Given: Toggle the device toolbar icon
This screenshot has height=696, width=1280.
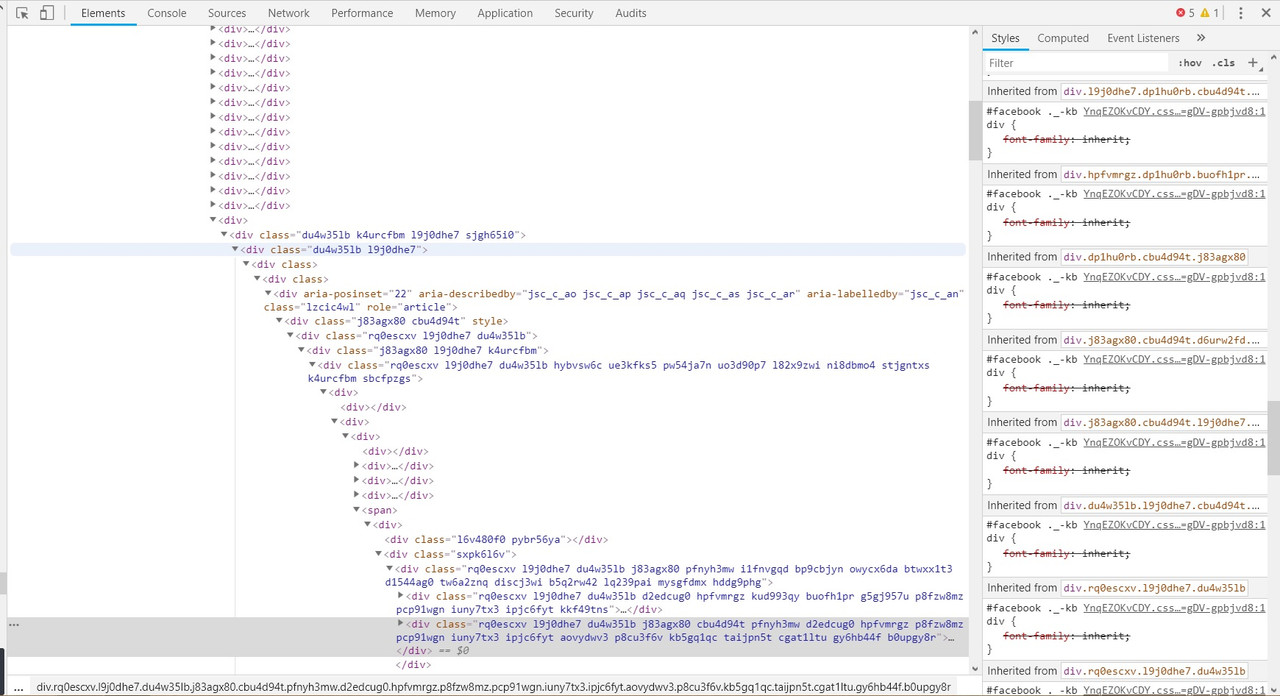Looking at the screenshot, I should click(47, 13).
